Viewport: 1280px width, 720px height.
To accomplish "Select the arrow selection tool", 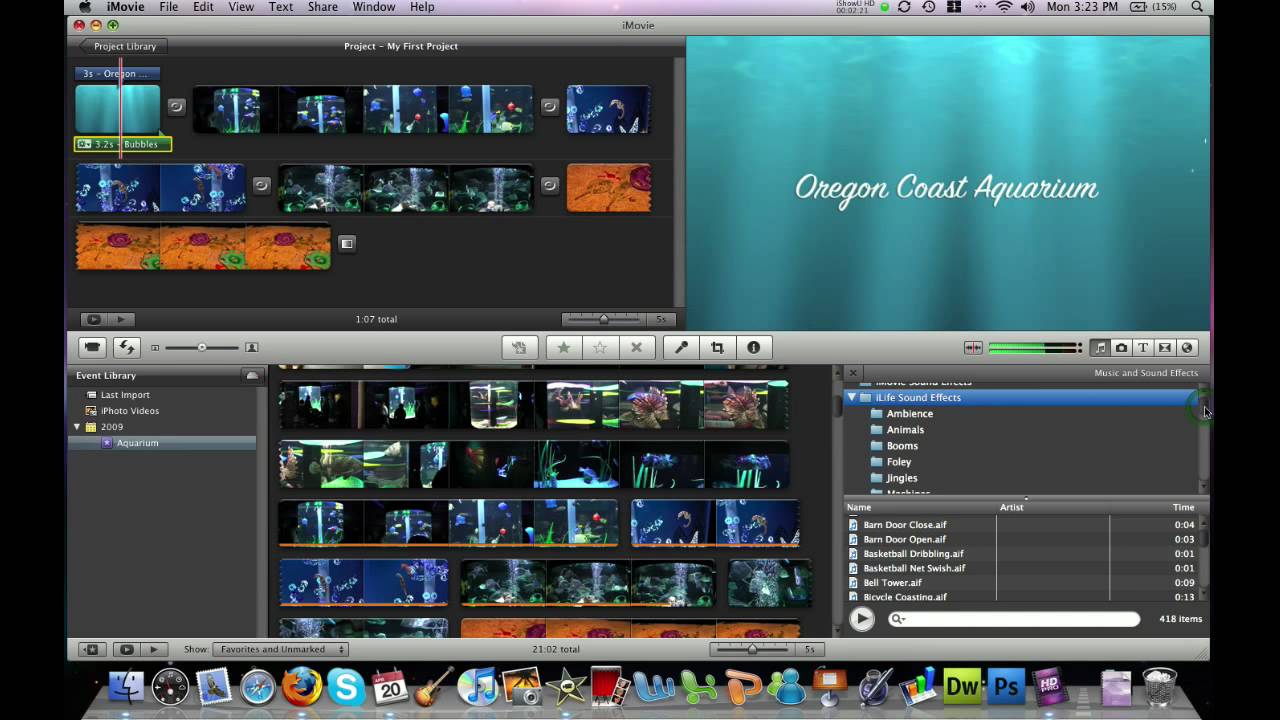I will tap(519, 347).
